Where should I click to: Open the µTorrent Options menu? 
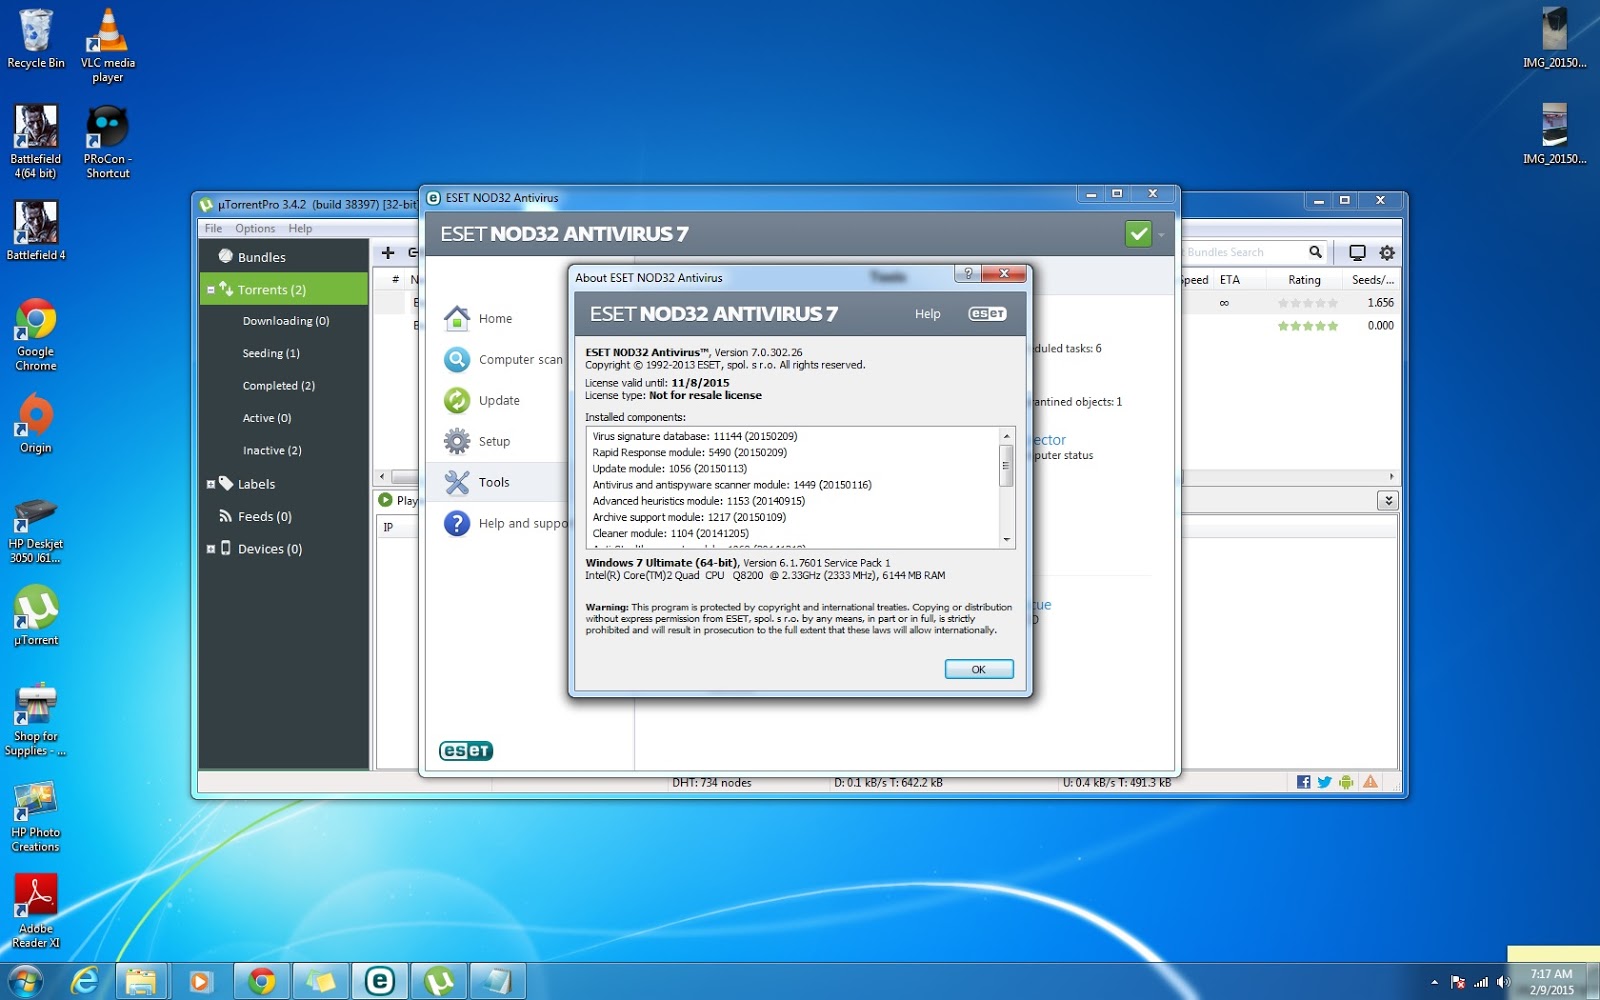coord(255,228)
